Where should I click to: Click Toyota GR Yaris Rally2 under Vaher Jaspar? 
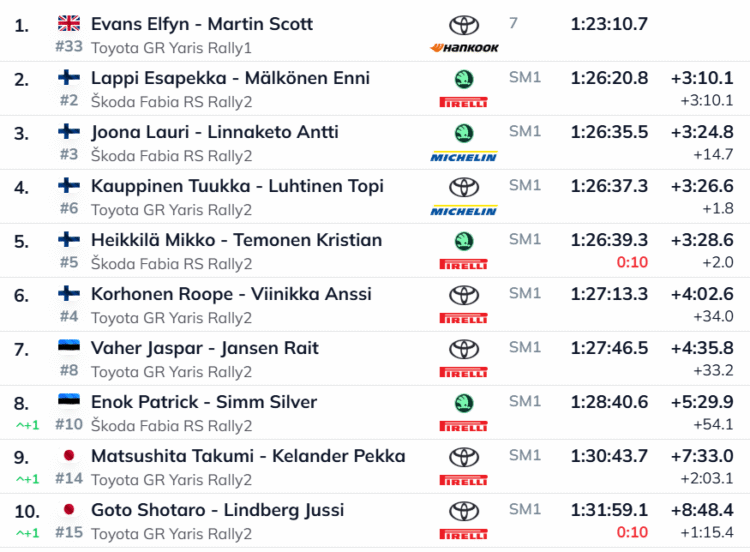(171, 372)
